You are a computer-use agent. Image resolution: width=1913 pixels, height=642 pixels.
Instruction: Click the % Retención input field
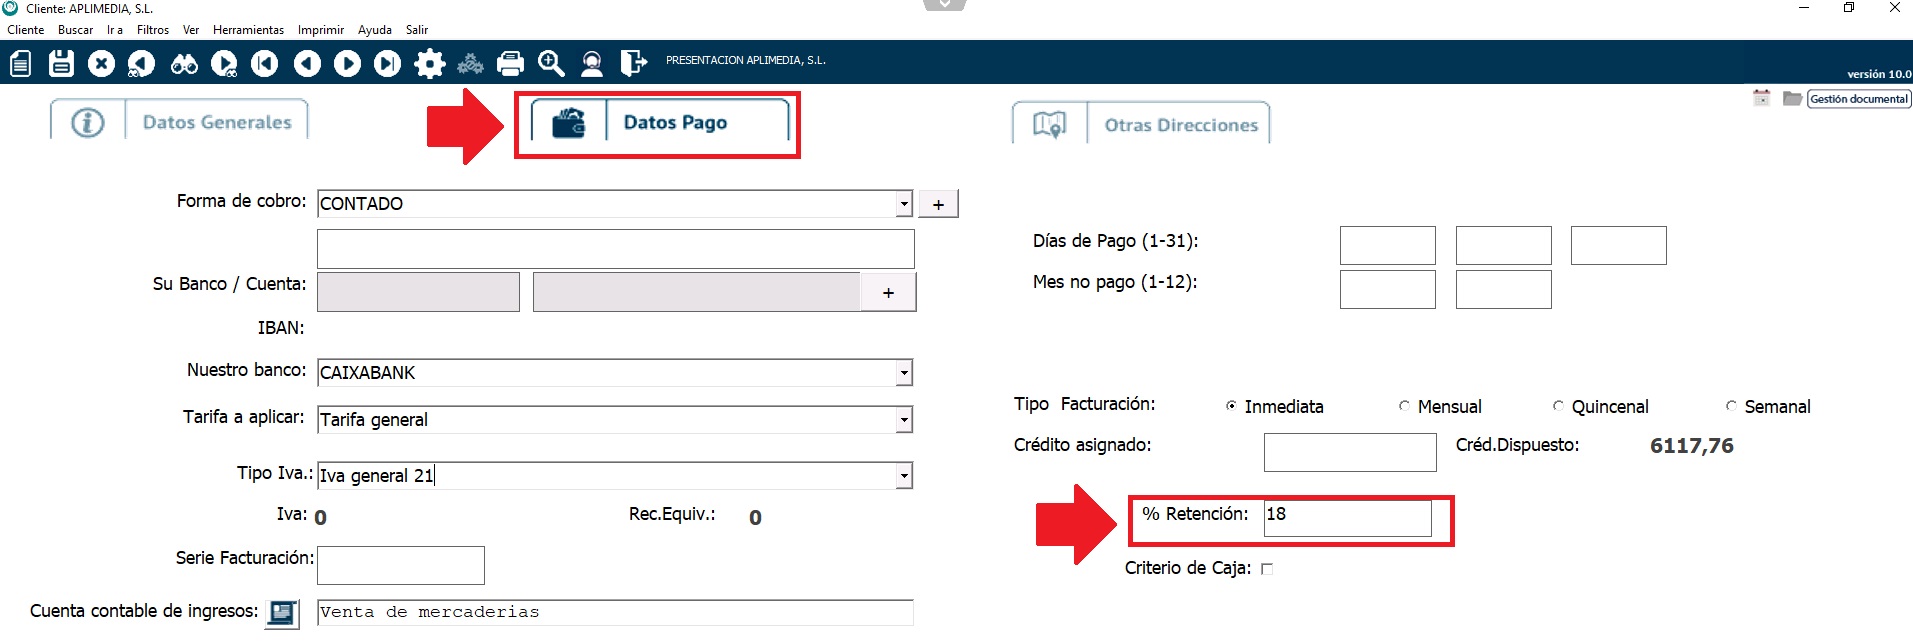point(1347,517)
